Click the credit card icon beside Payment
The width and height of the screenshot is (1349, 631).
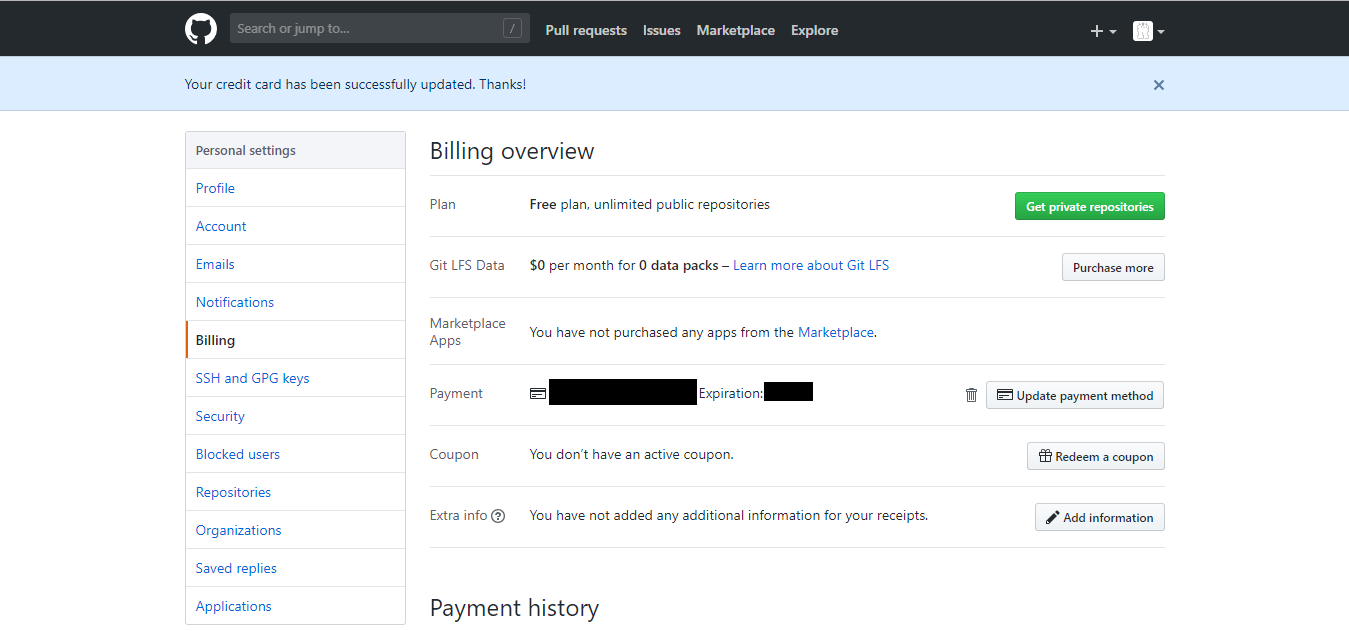(537, 393)
